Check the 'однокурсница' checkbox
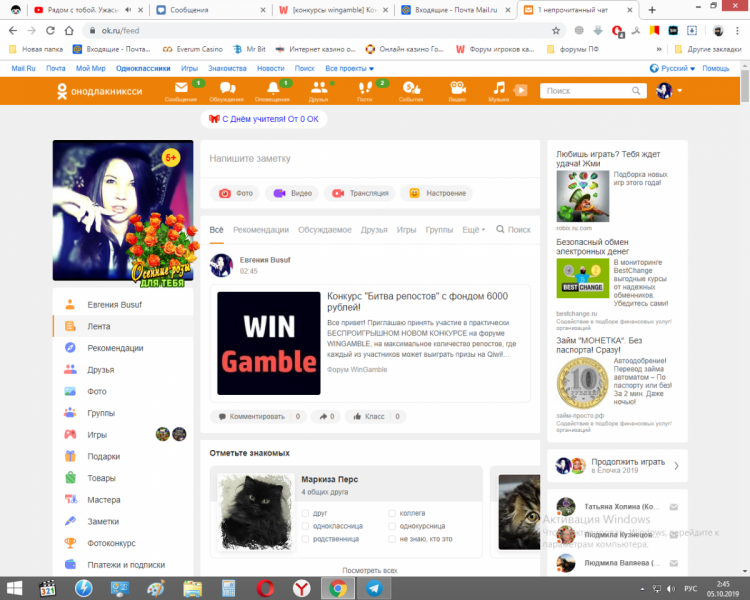Screen dimensions: 750x600 [392, 526]
